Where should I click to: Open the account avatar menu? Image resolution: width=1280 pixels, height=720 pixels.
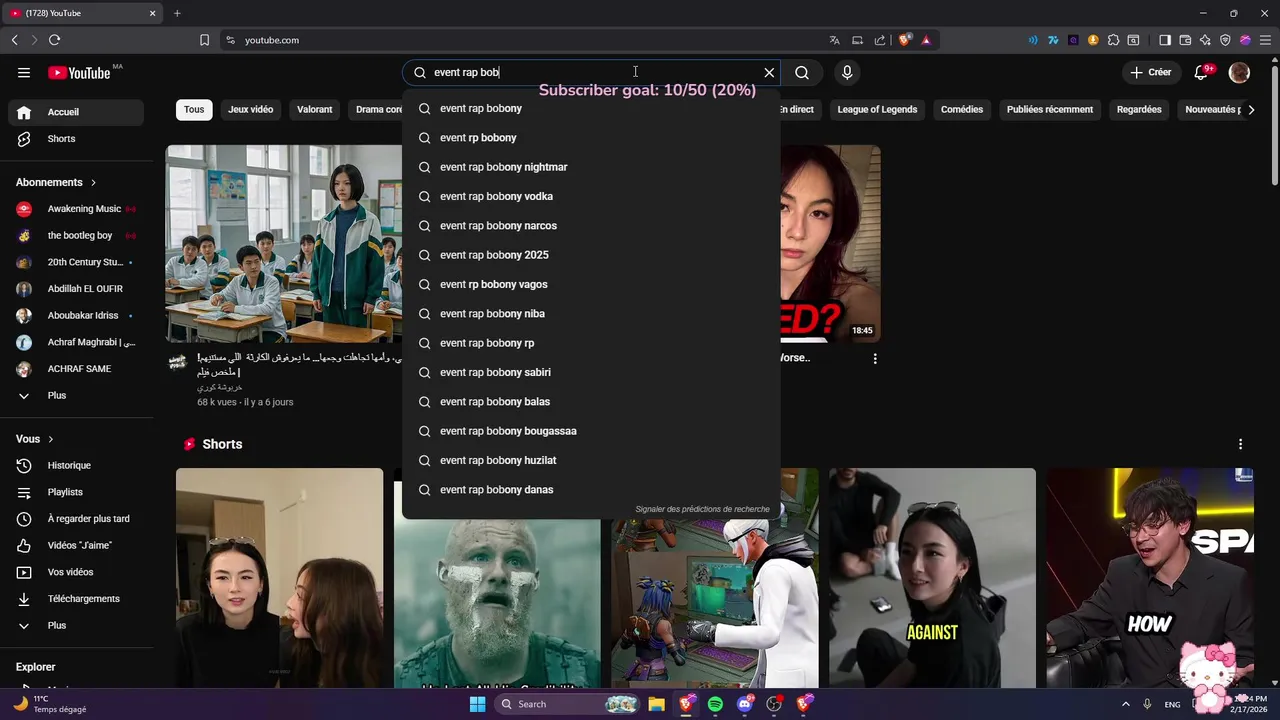tap(1239, 72)
